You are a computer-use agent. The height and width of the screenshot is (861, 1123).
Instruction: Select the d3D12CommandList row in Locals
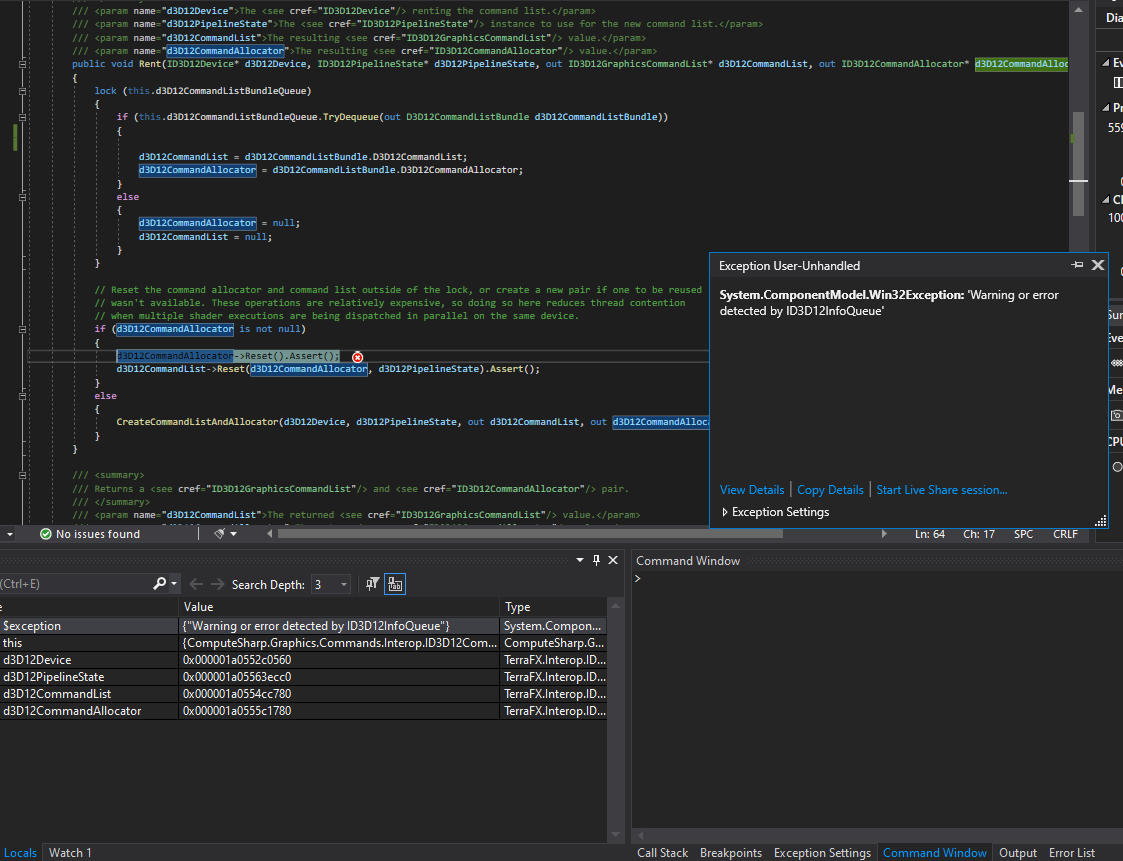(304, 694)
